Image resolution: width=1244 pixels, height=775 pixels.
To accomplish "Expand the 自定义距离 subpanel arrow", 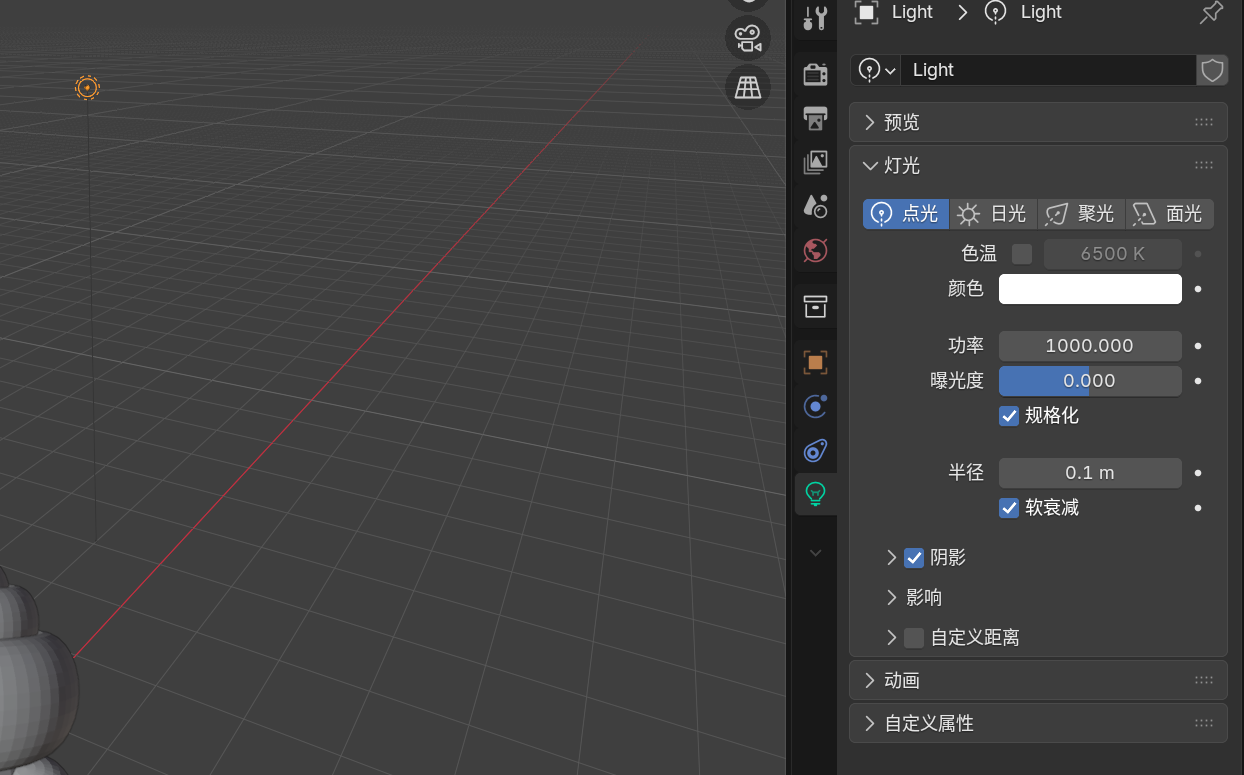I will tap(891, 638).
